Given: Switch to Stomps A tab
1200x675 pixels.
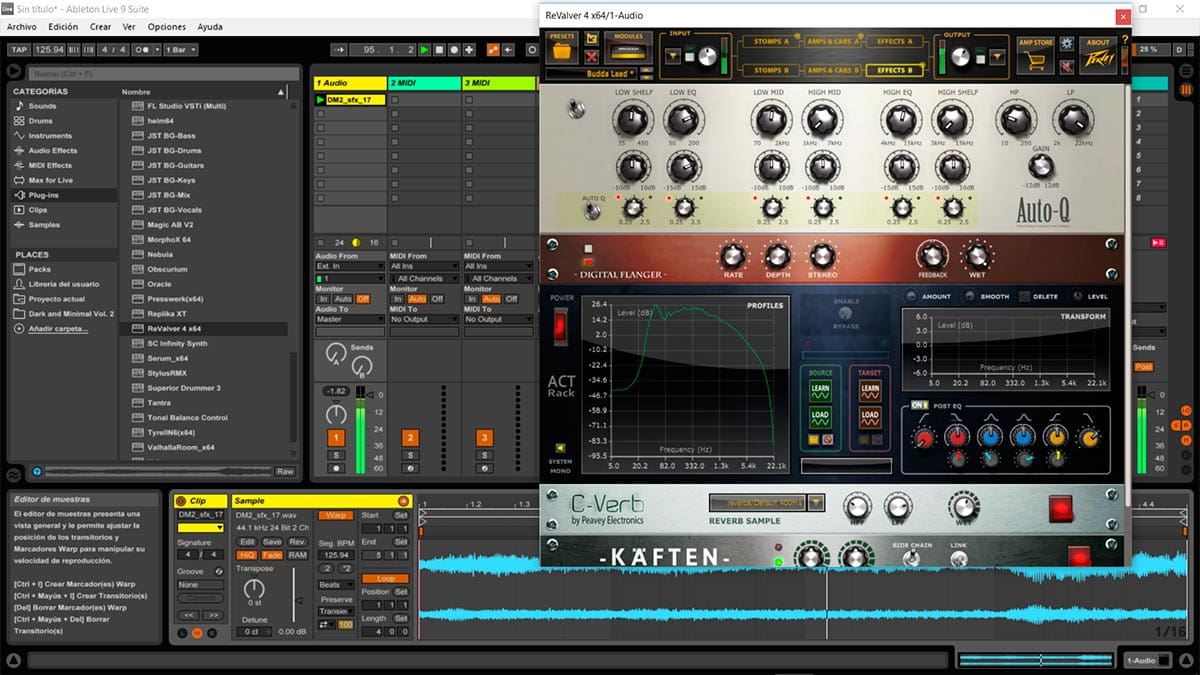Looking at the screenshot, I should (x=770, y=42).
